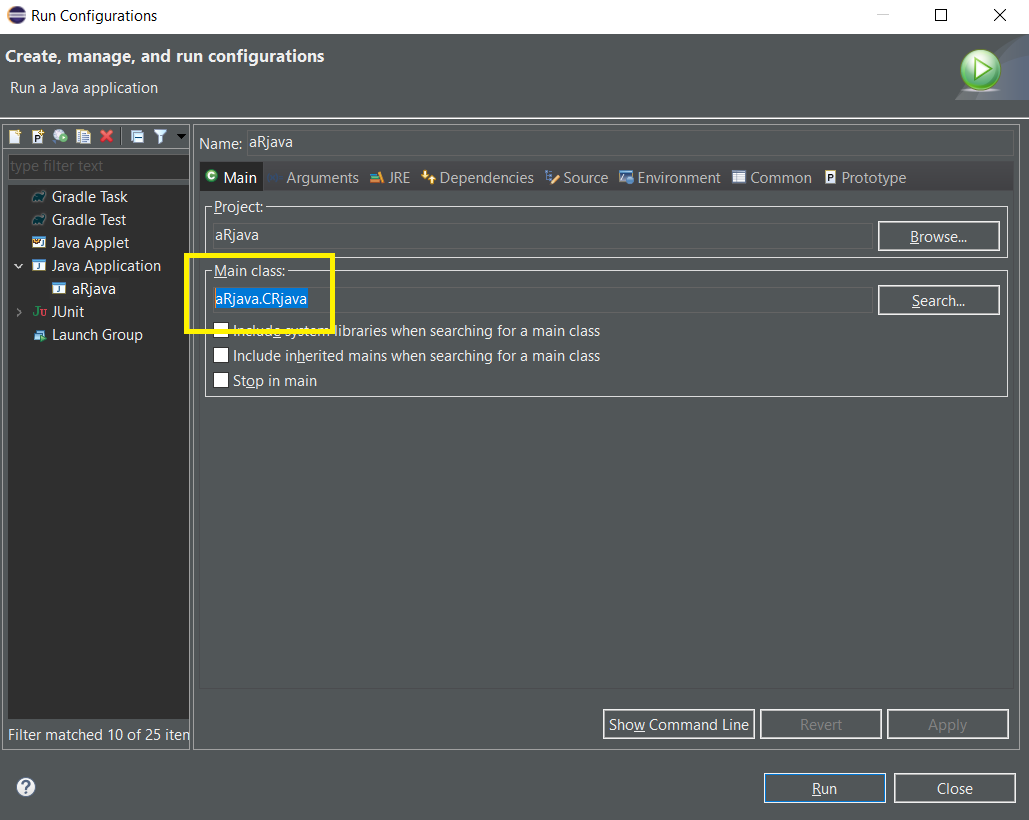Click the Launch Group icon
1029x820 pixels.
39,335
